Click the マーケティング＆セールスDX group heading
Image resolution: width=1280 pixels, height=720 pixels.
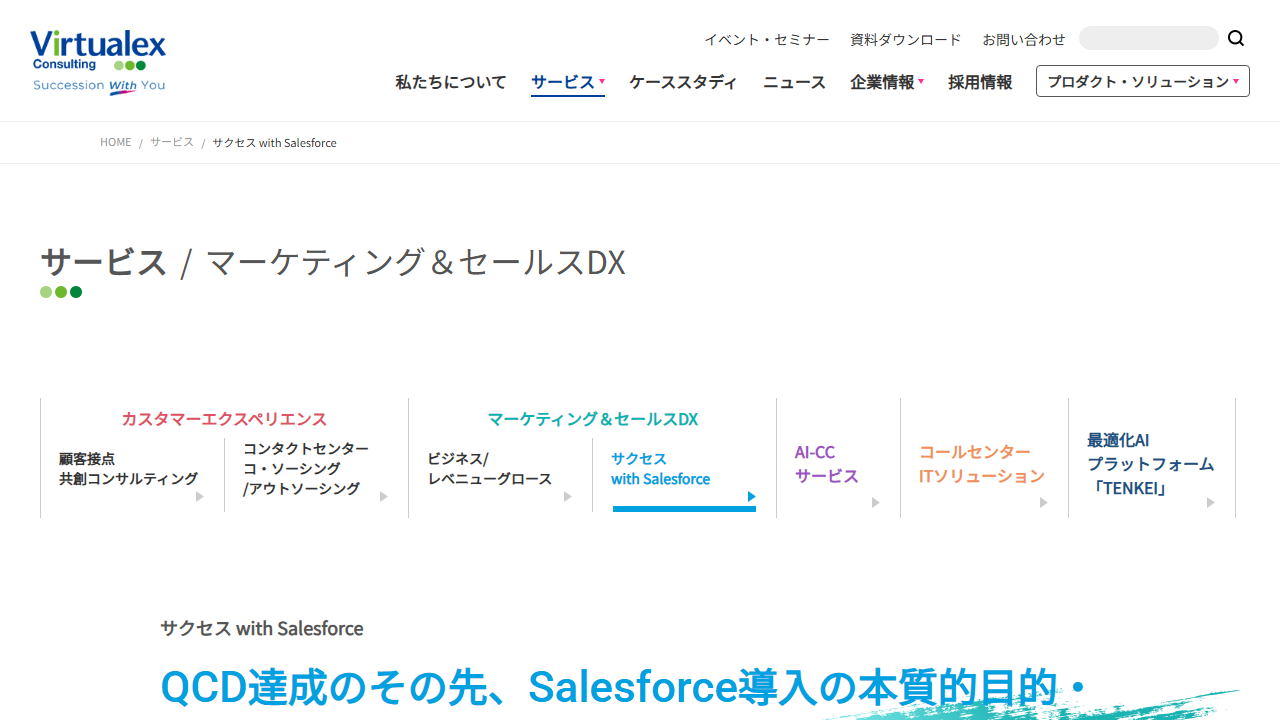click(592, 419)
